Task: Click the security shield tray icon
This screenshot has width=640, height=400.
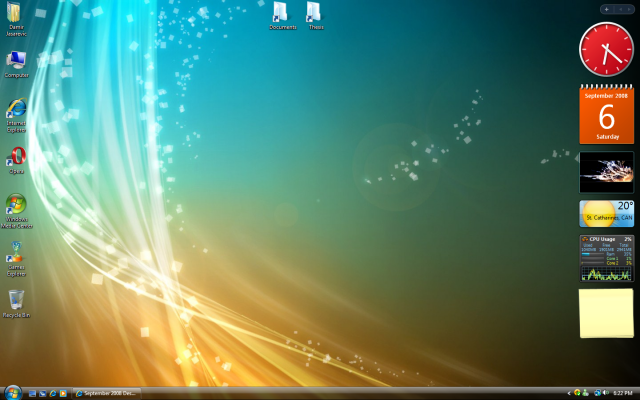Action: [x=577, y=393]
